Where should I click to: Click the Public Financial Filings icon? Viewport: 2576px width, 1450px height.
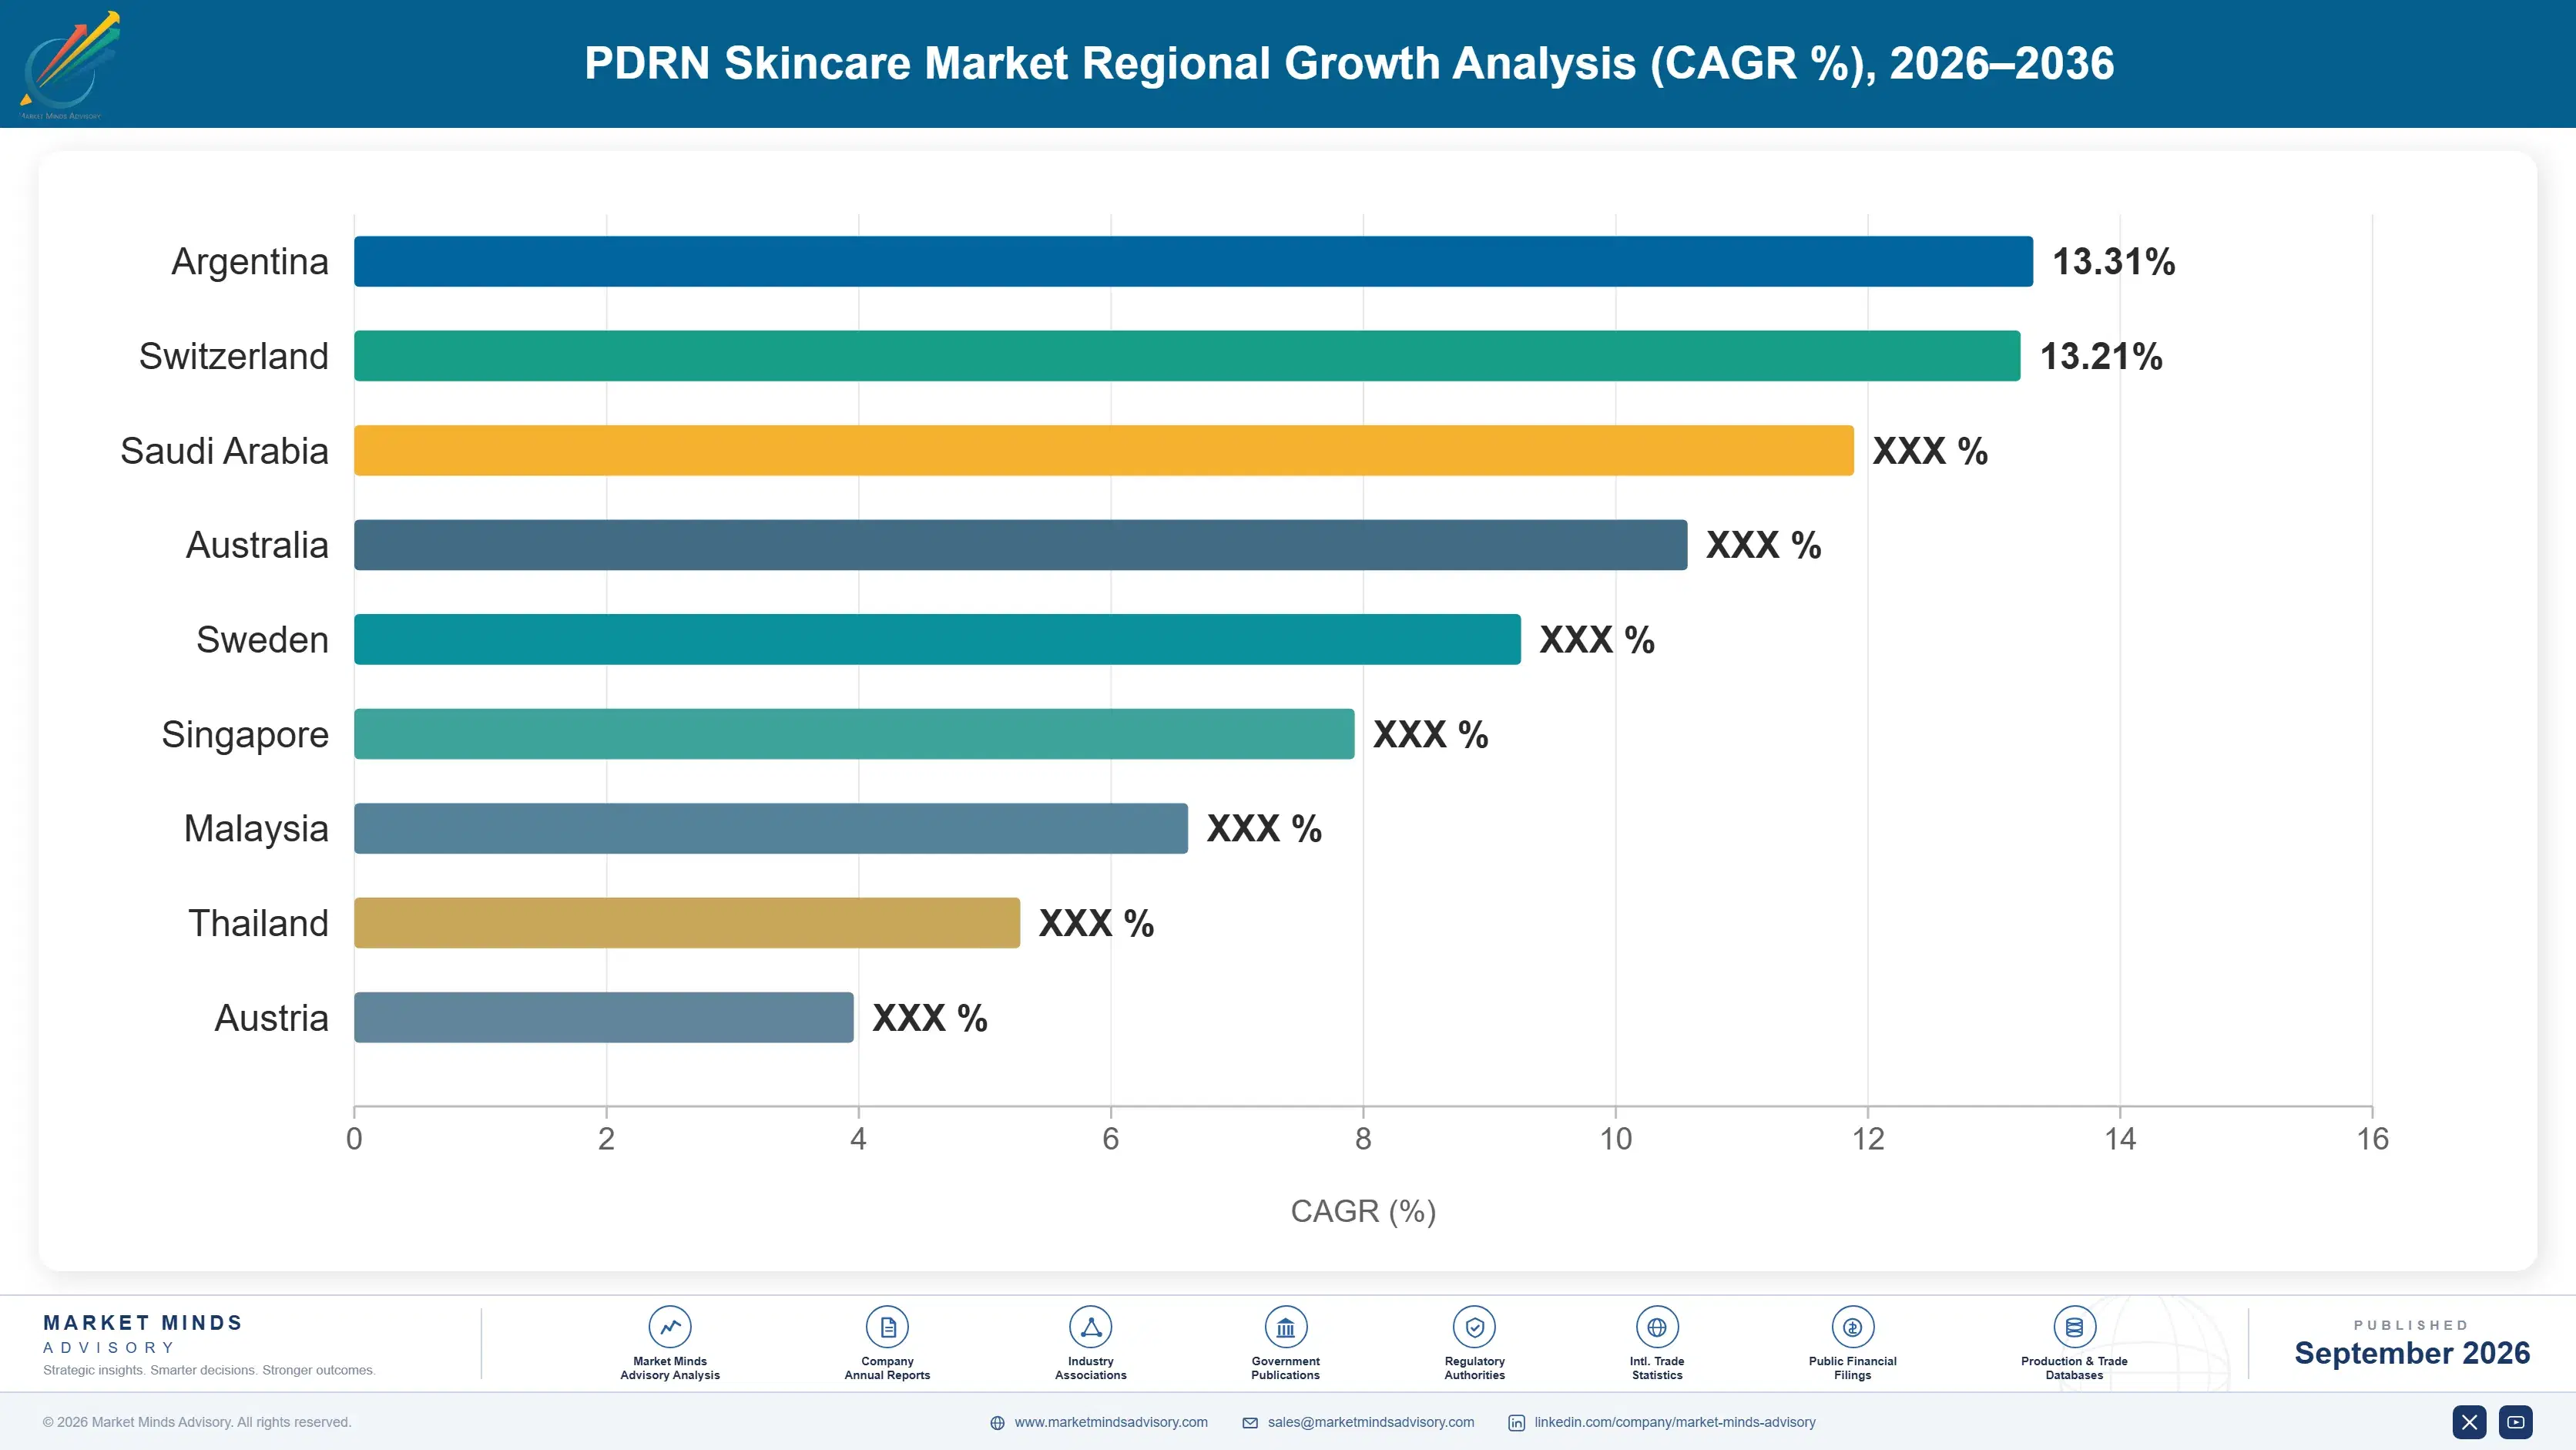tap(1853, 1327)
